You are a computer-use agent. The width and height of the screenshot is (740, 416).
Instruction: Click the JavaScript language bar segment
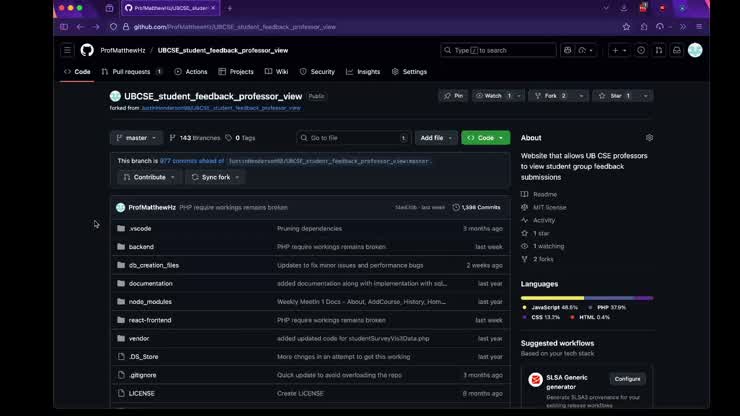[552, 298]
